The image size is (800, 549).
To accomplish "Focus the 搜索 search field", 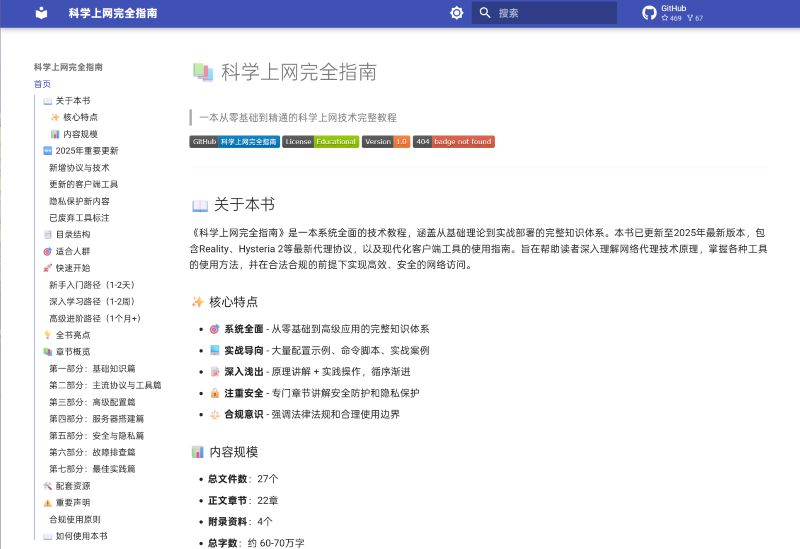I will [544, 13].
